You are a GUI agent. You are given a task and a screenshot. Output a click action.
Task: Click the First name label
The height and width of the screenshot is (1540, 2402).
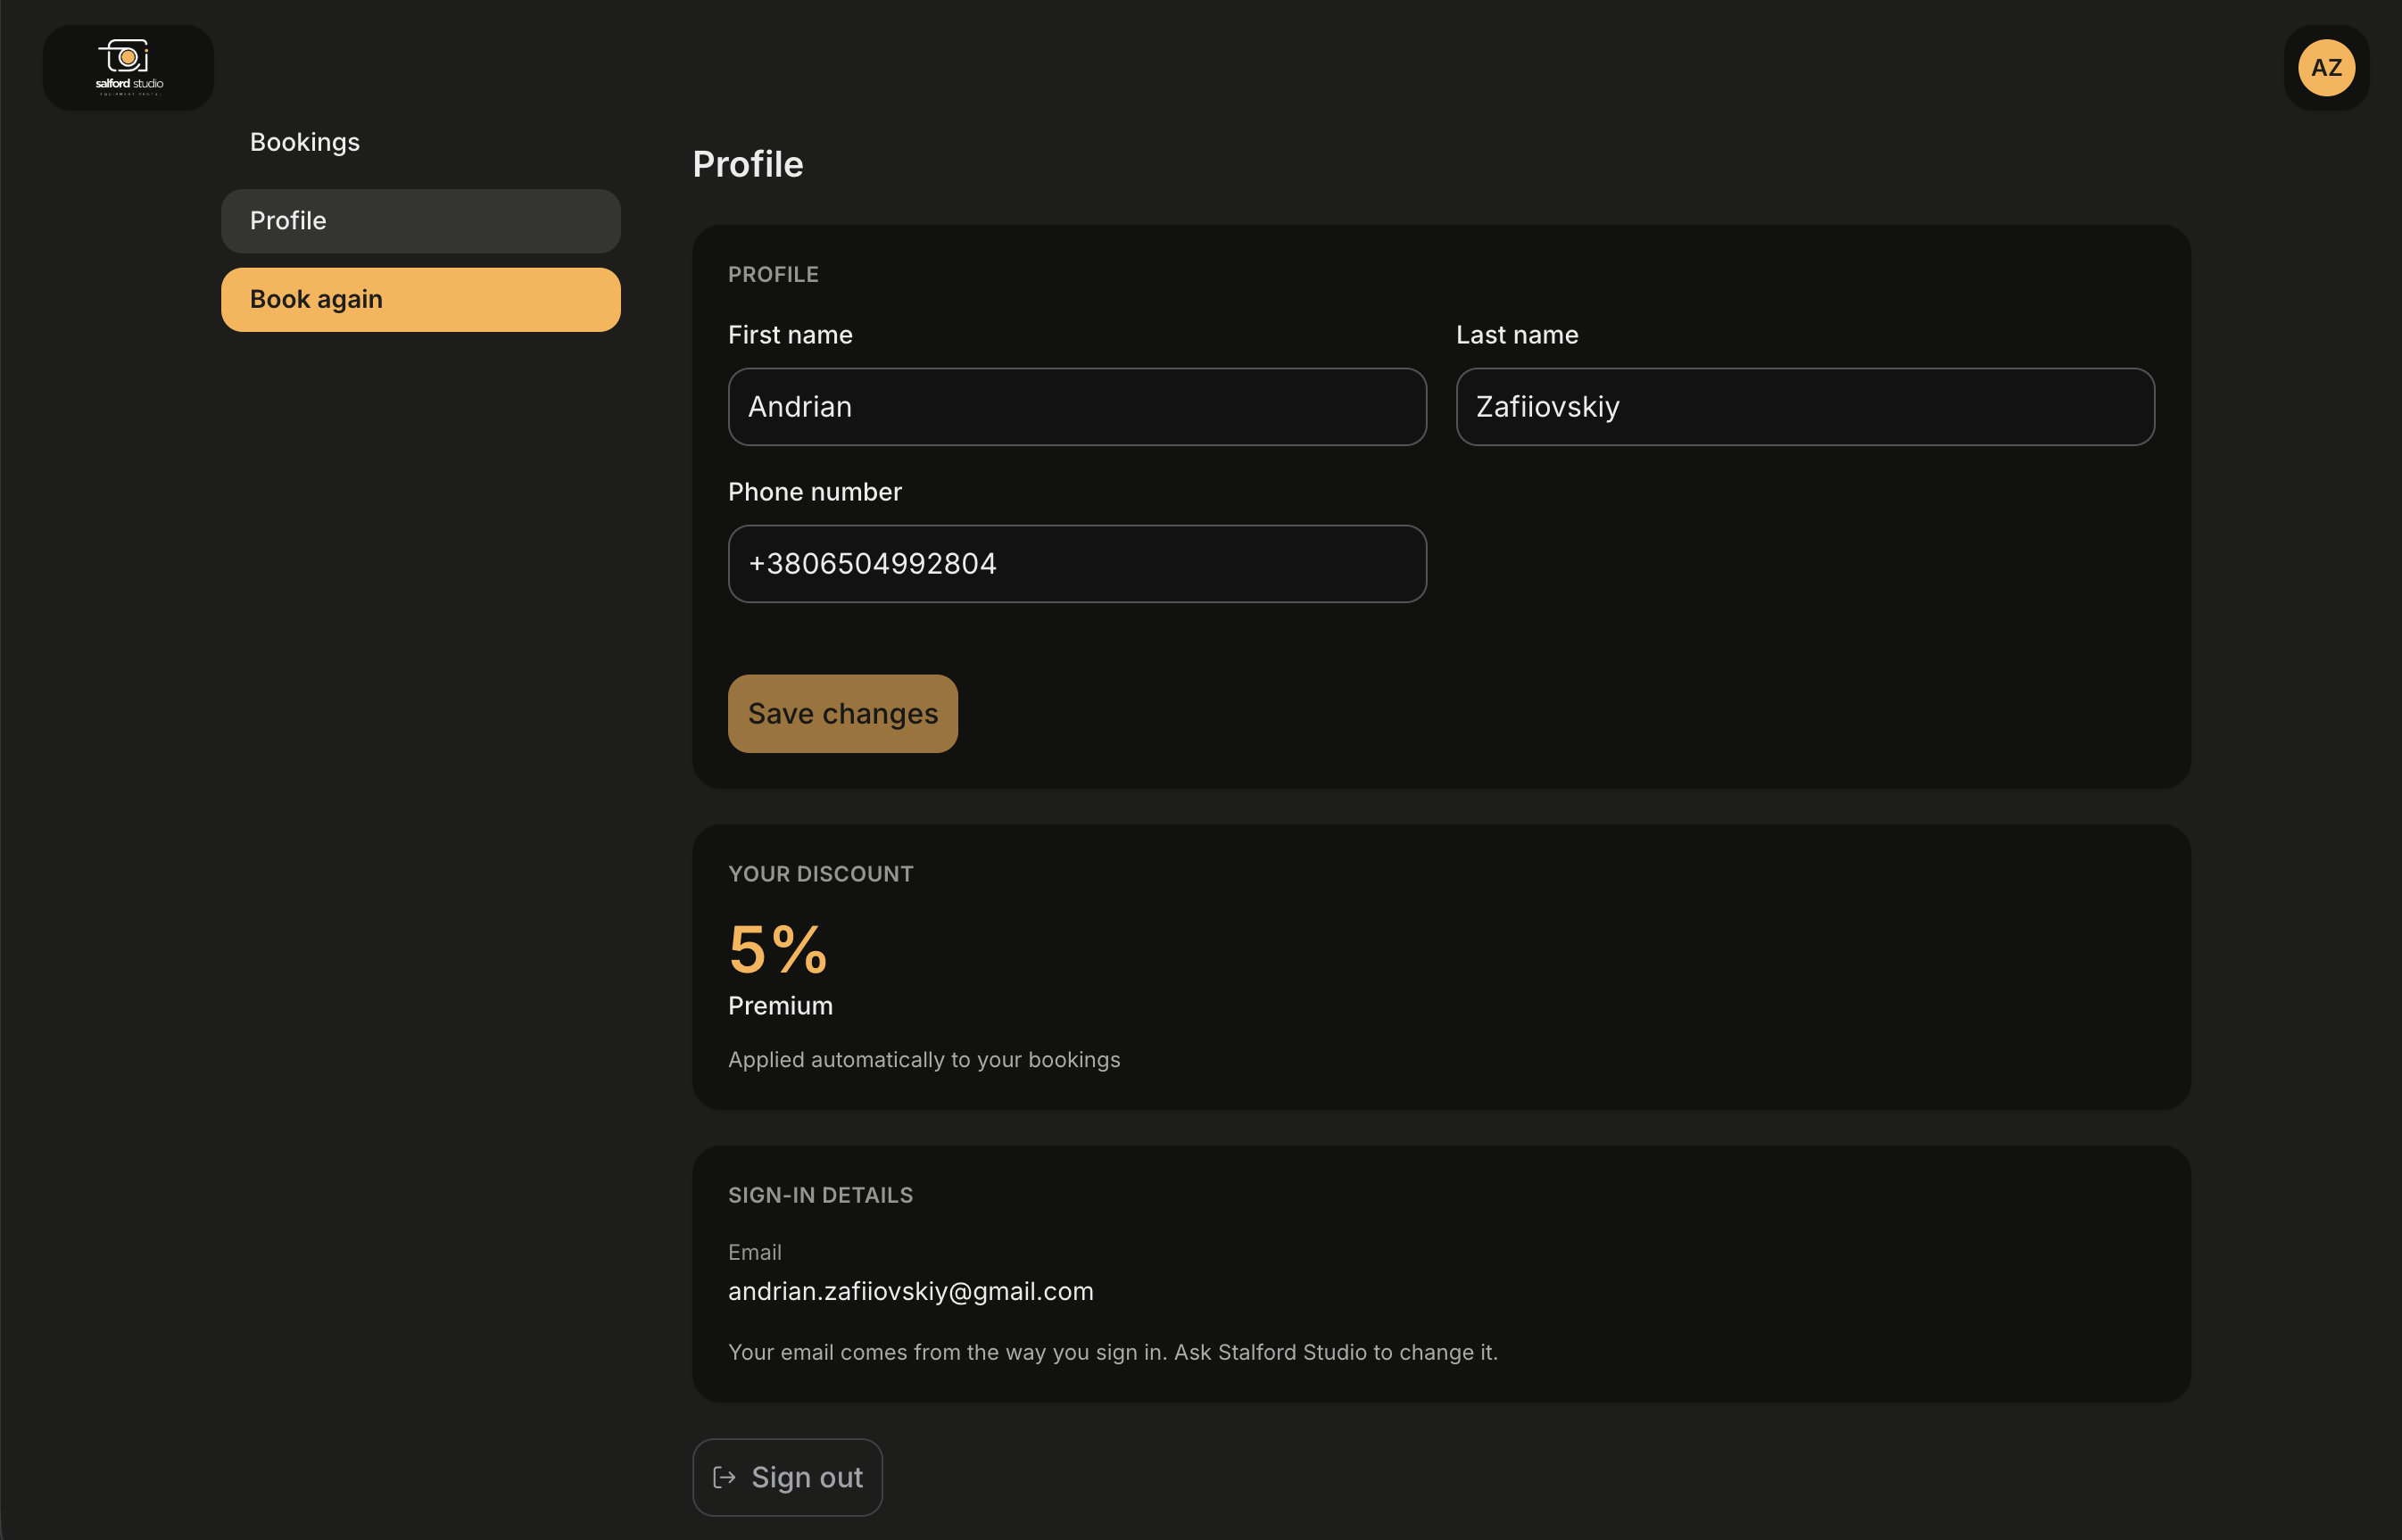(x=790, y=335)
